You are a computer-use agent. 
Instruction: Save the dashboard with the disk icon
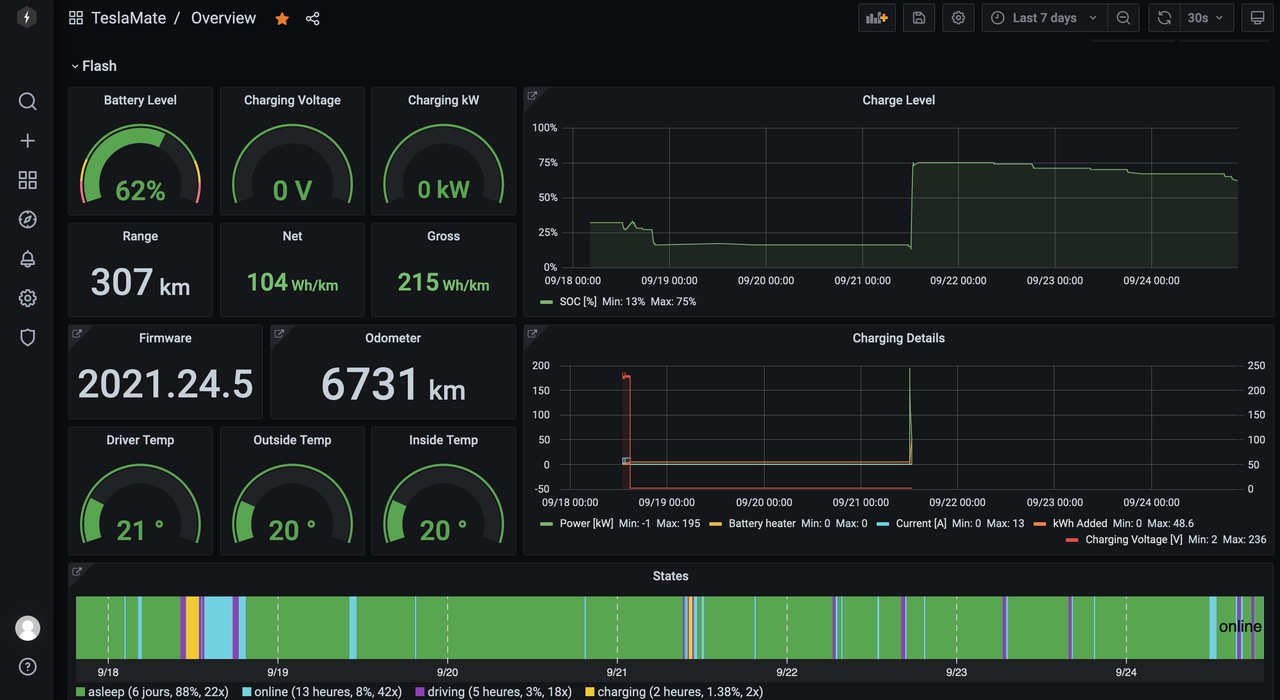pos(919,18)
